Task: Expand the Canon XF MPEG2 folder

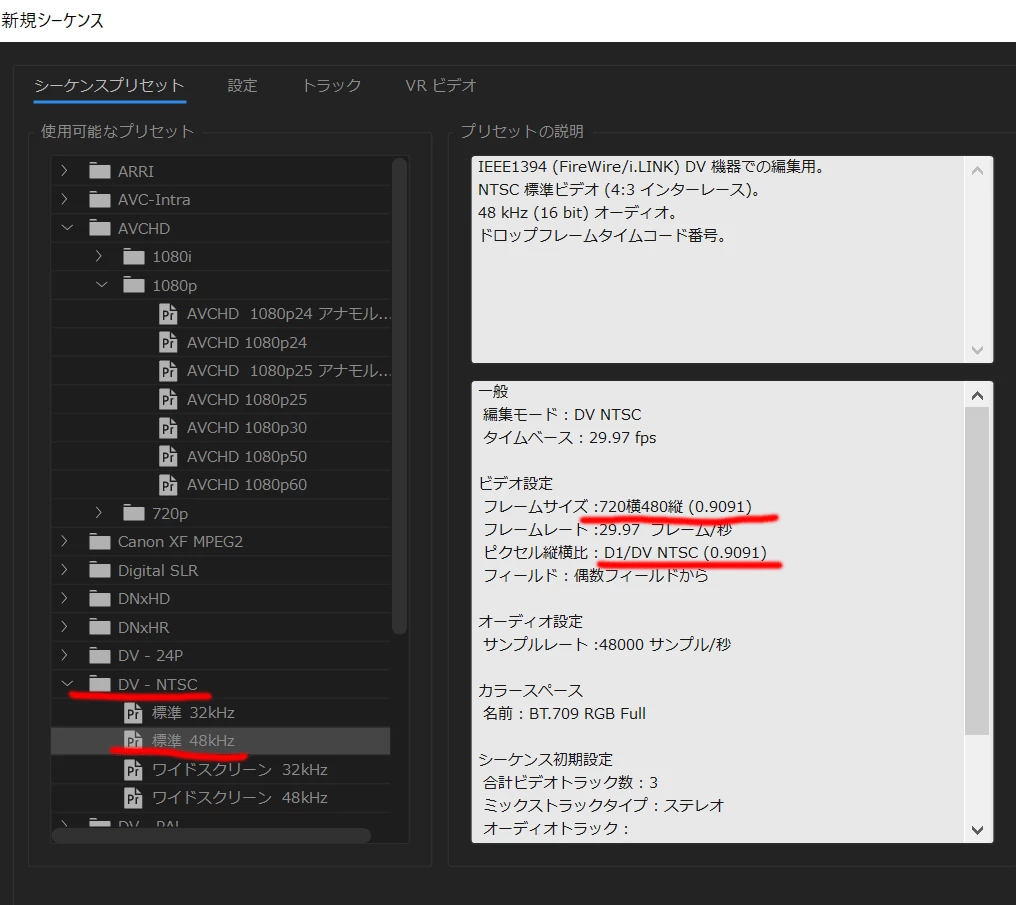Action: [64, 542]
